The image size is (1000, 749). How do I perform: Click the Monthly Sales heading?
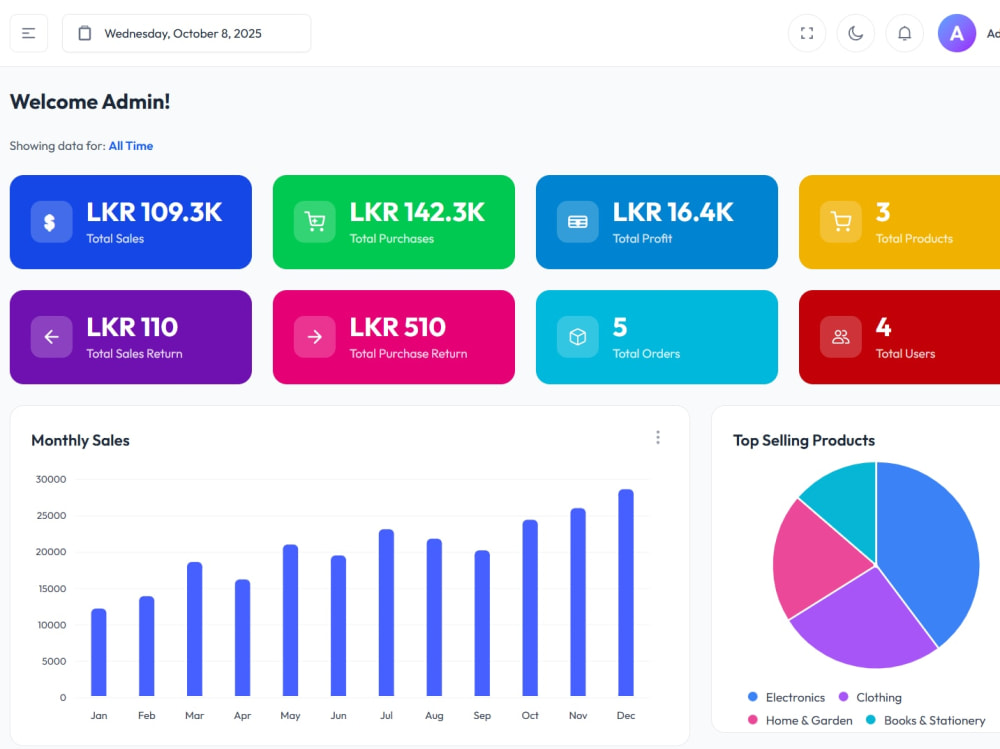point(80,440)
